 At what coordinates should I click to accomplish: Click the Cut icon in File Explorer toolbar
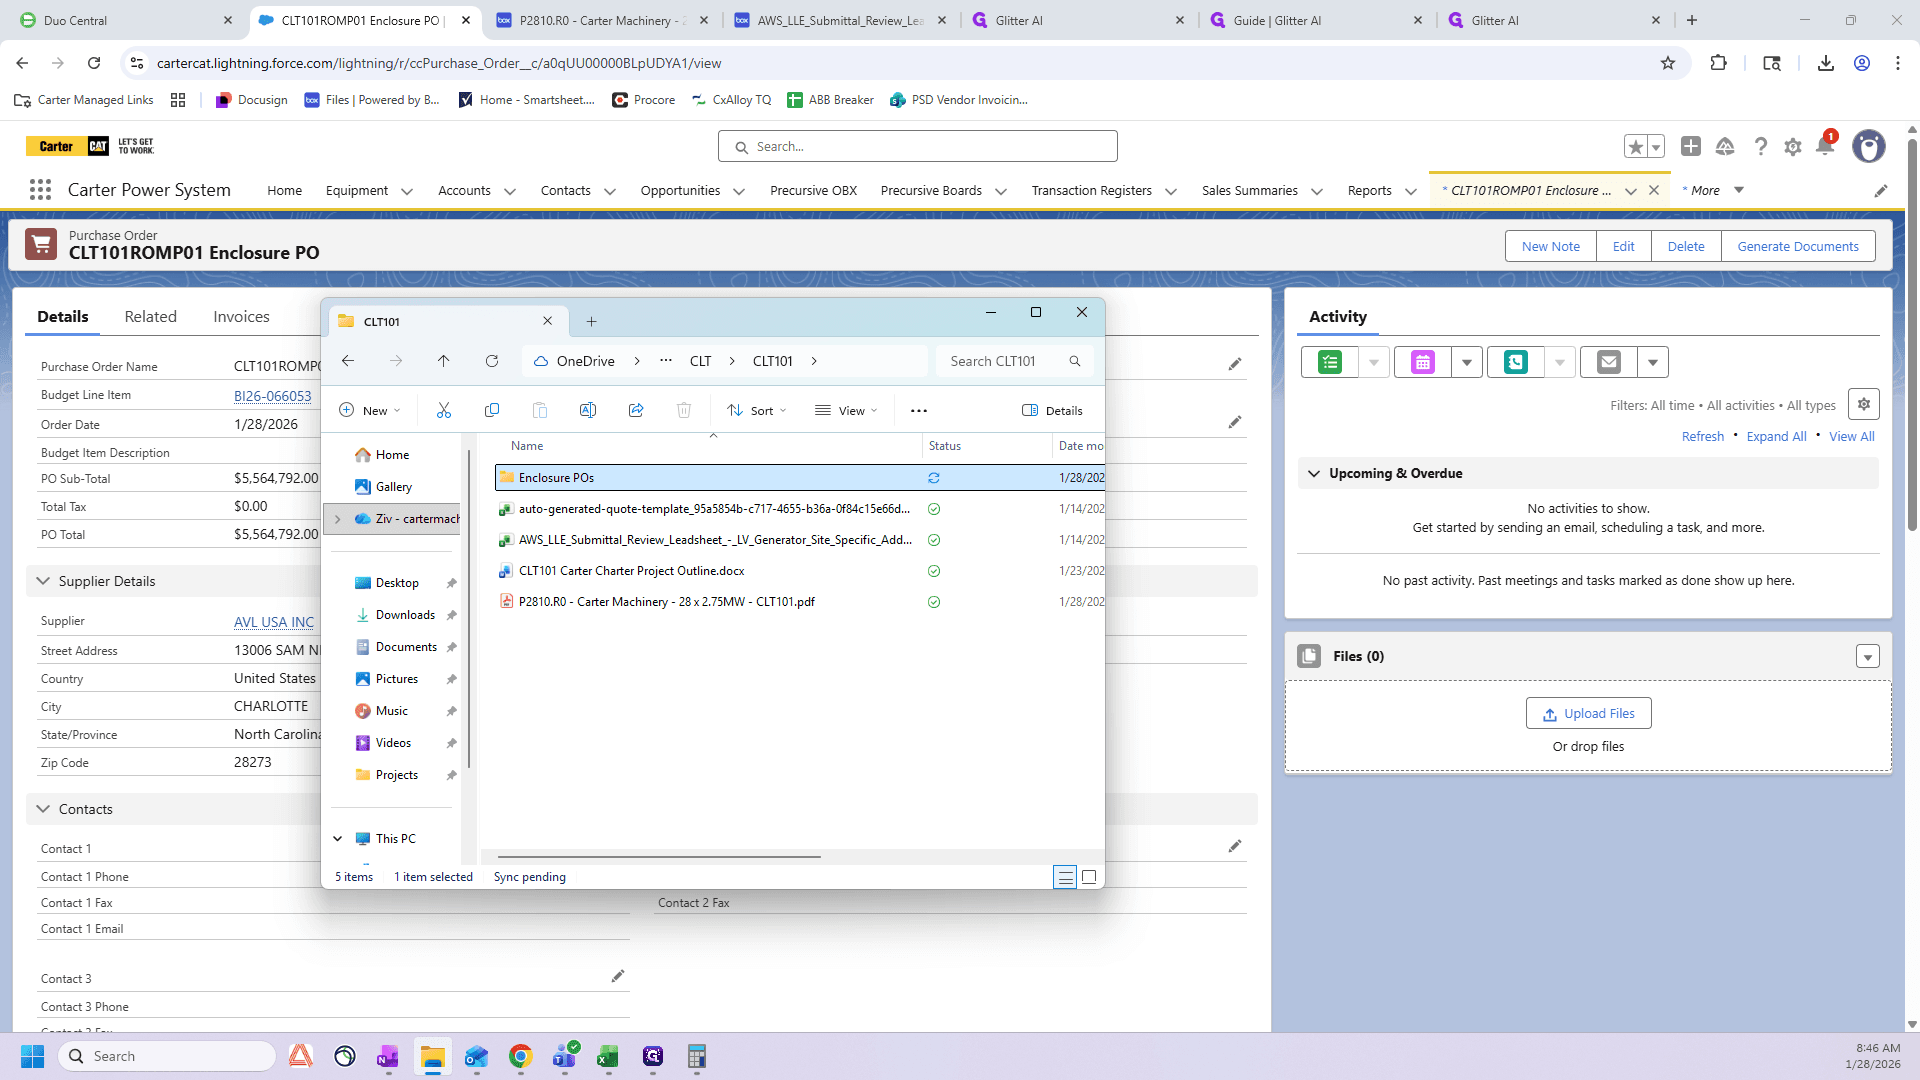(444, 410)
